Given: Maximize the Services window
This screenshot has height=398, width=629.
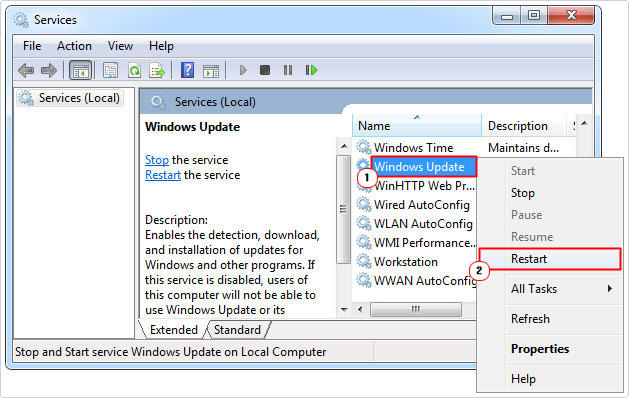Looking at the screenshot, I should tap(534, 16).
